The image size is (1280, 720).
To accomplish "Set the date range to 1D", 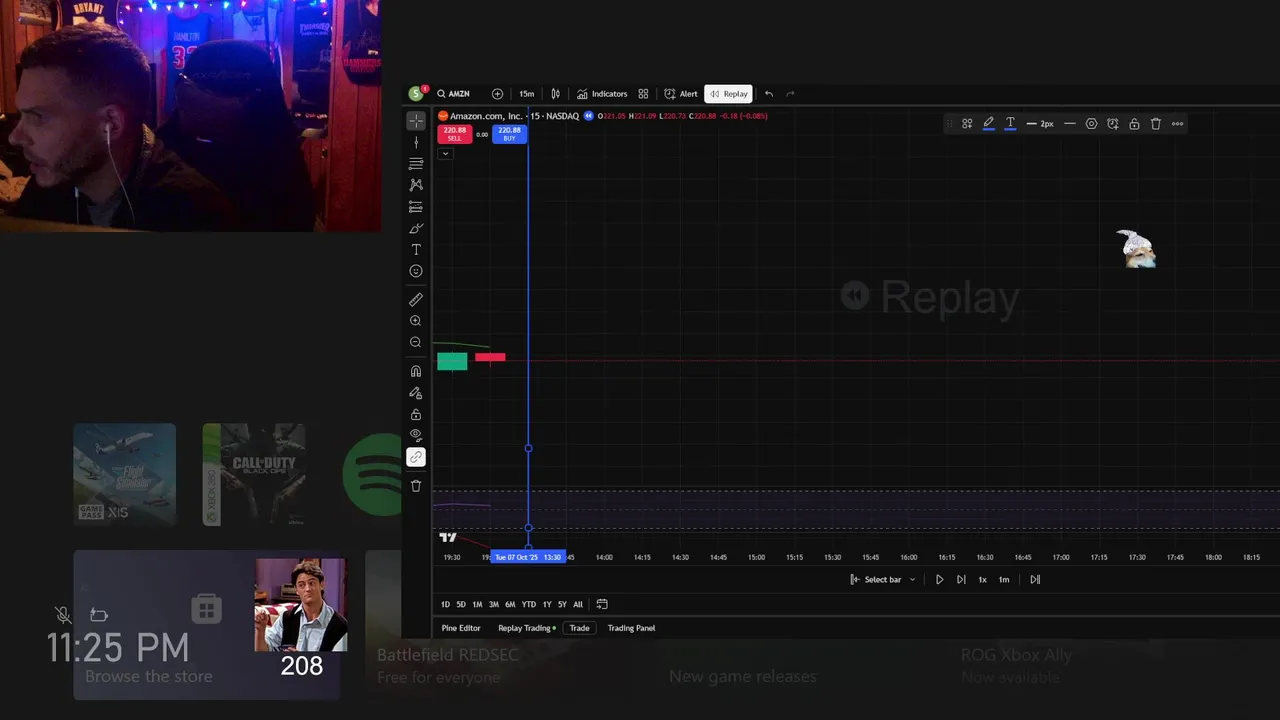I will click(446, 605).
